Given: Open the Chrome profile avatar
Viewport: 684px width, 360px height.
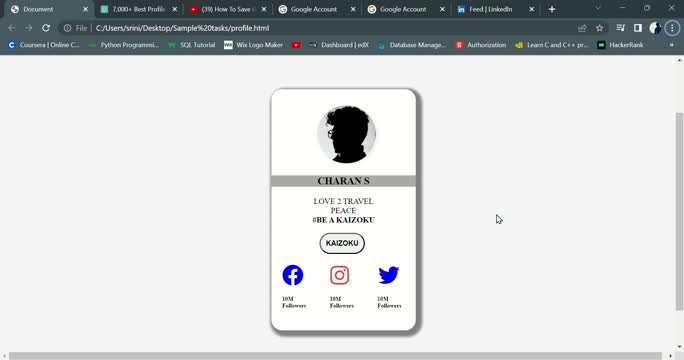Looking at the screenshot, I should pos(655,28).
